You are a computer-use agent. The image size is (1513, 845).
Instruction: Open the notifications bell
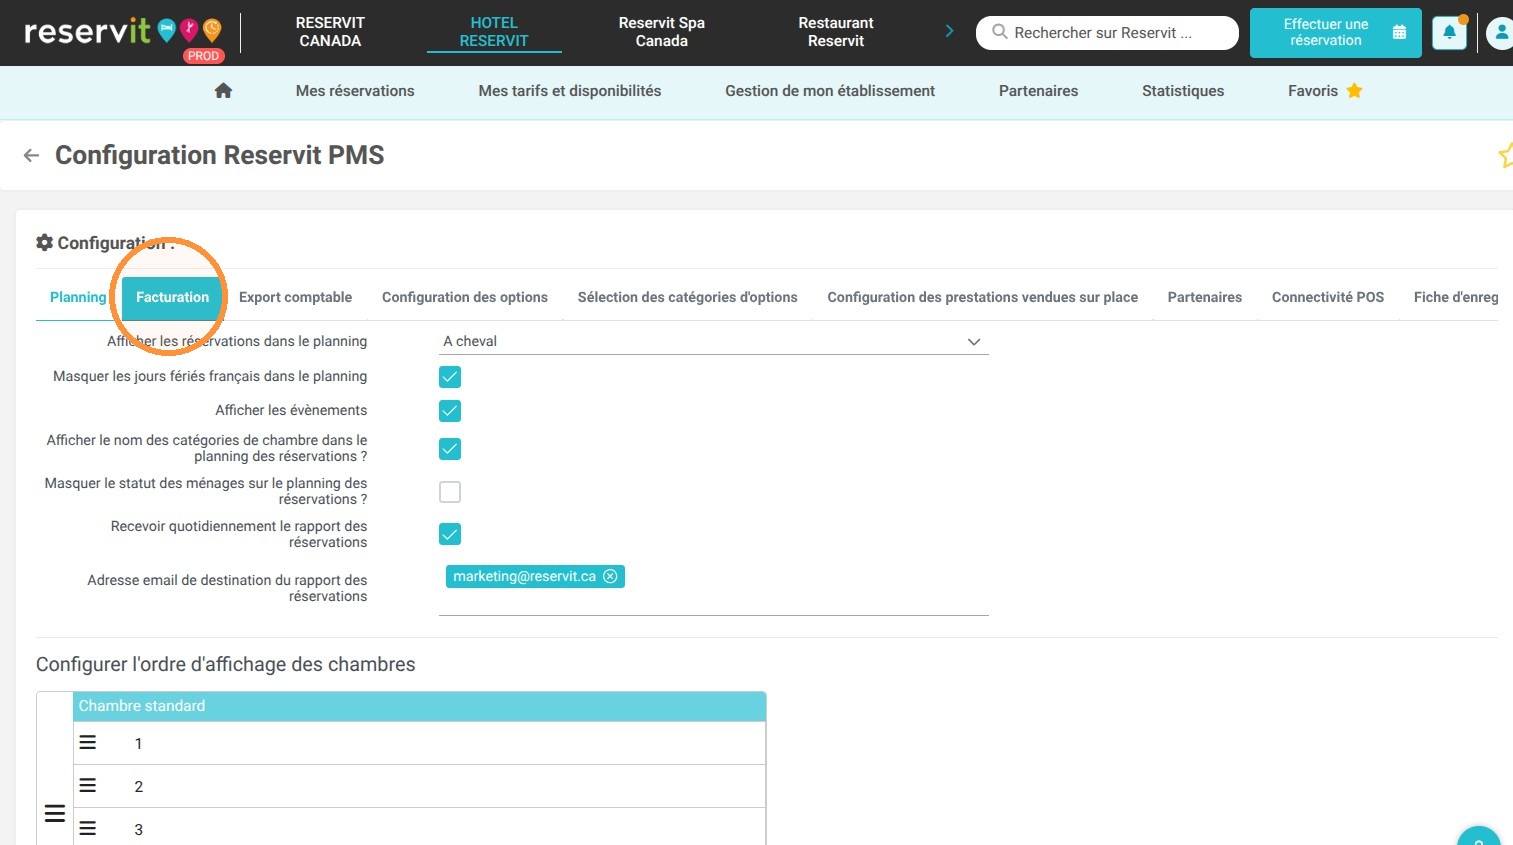click(x=1449, y=33)
